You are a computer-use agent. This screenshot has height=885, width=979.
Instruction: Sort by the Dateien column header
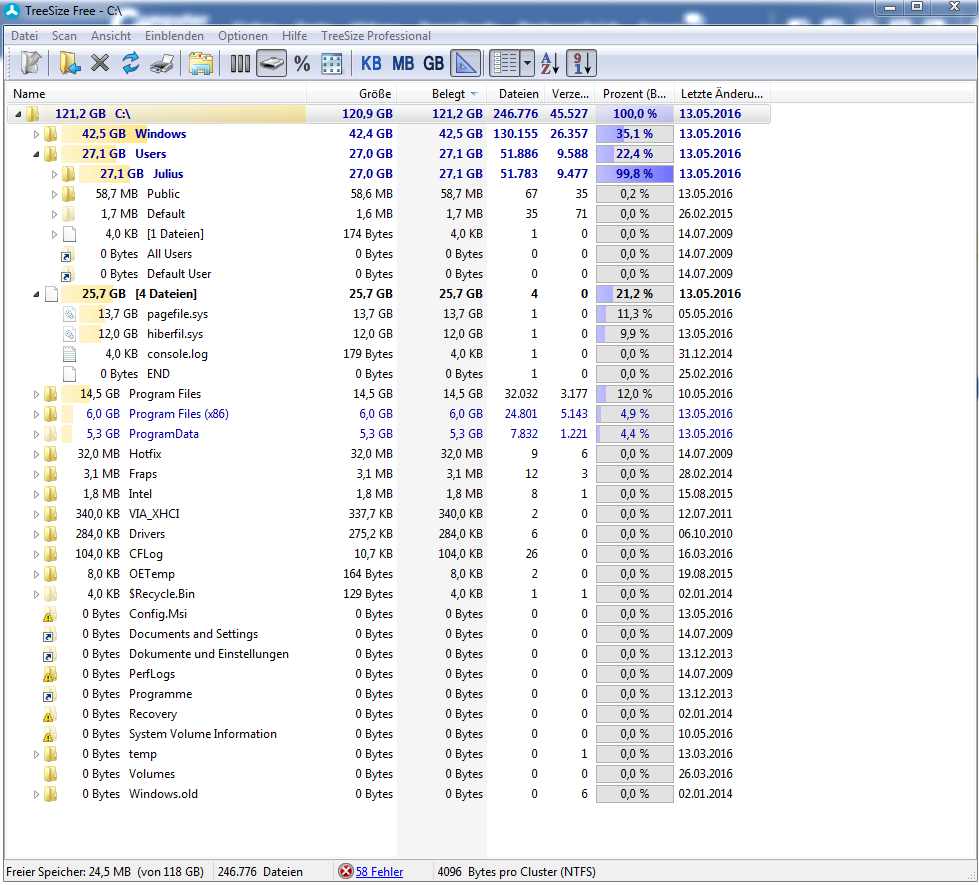(515, 94)
